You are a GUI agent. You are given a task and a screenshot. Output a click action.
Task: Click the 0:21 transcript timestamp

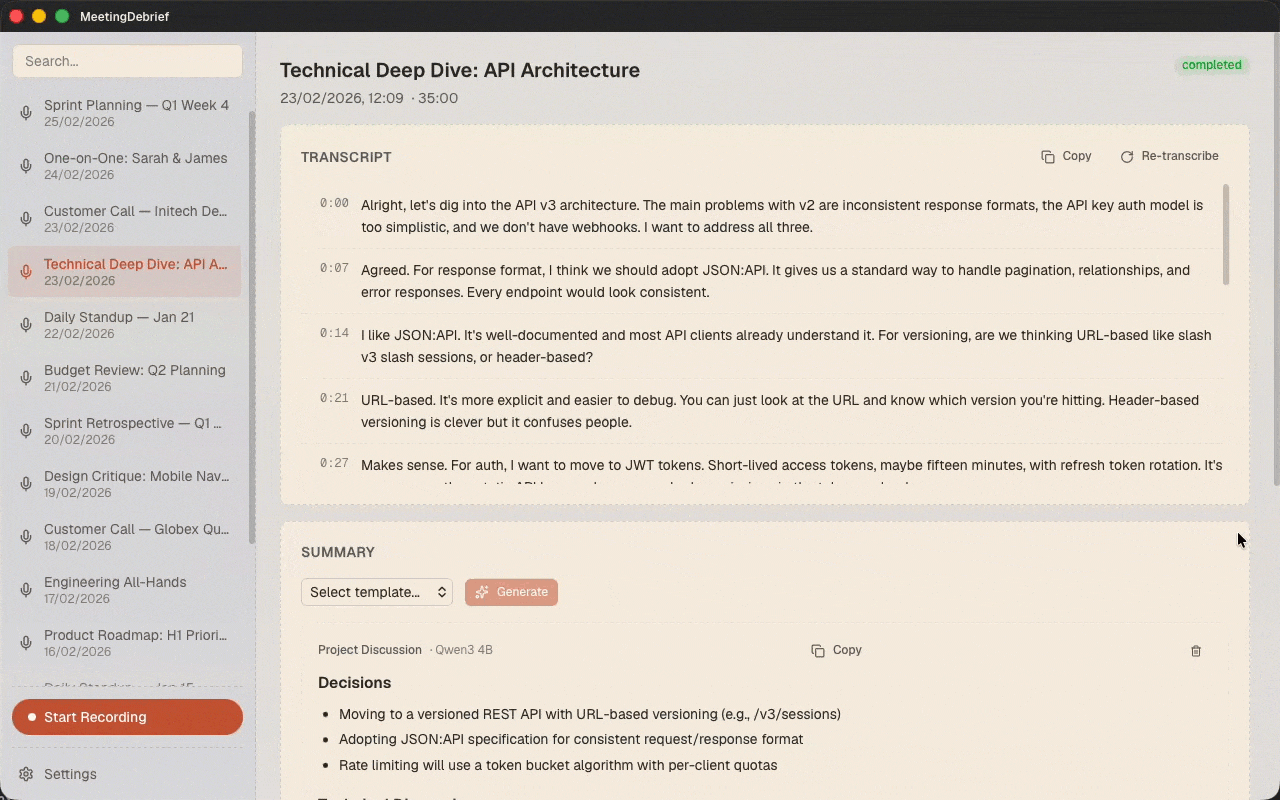coord(334,398)
